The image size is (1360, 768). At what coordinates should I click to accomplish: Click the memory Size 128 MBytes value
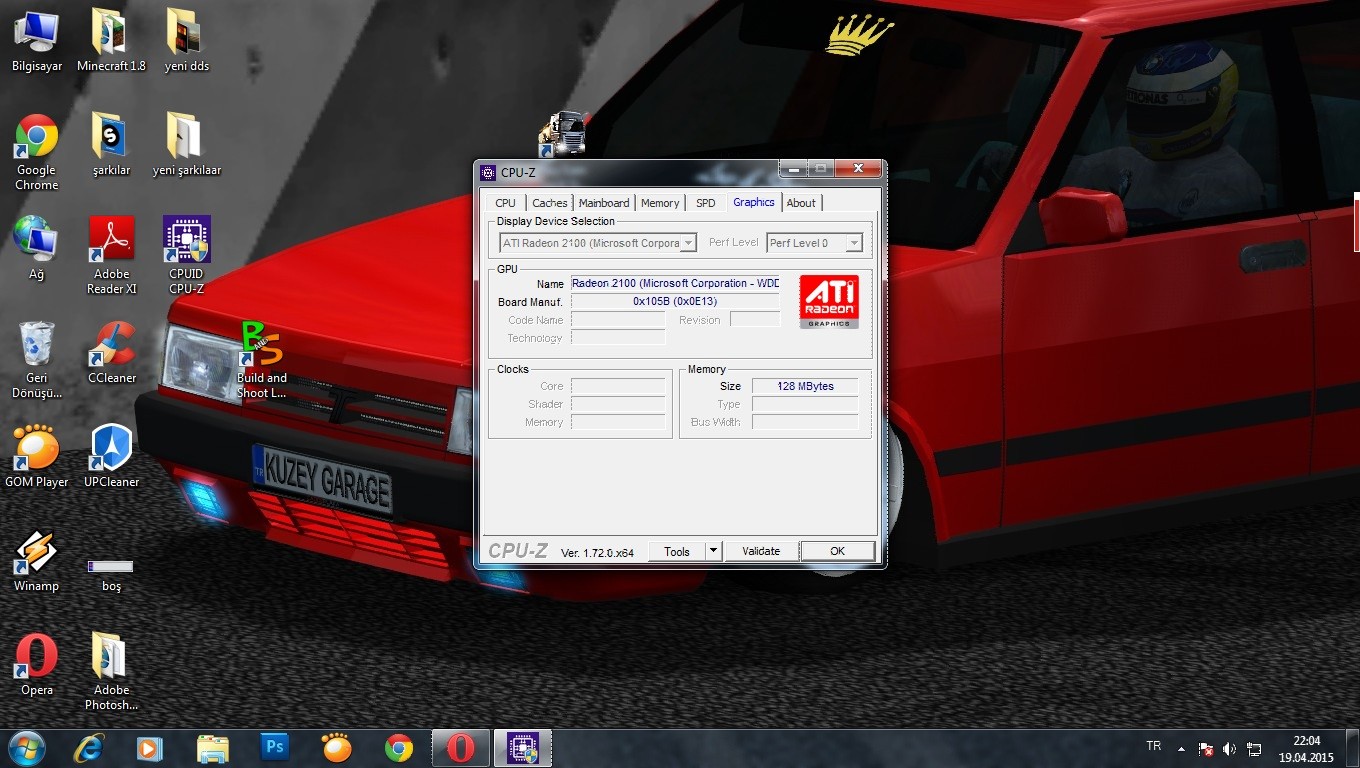click(805, 386)
